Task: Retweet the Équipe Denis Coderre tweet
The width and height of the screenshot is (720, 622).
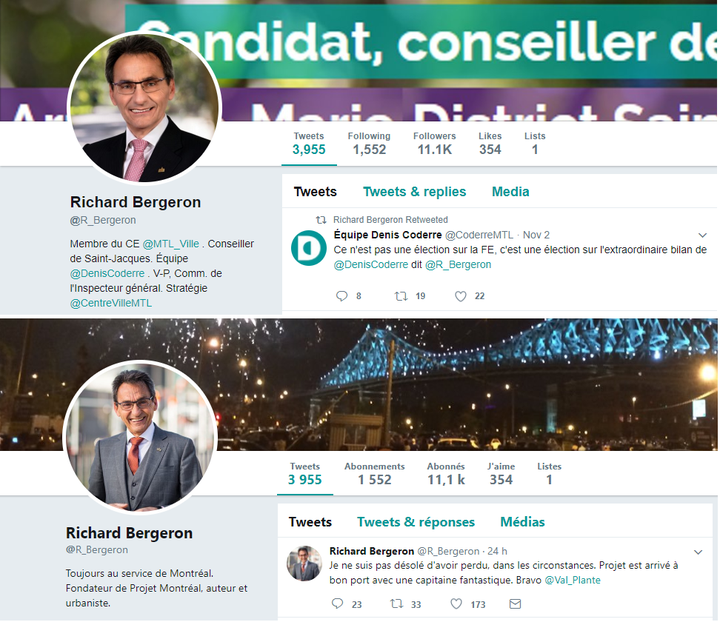Action: pyautogui.click(x=401, y=296)
